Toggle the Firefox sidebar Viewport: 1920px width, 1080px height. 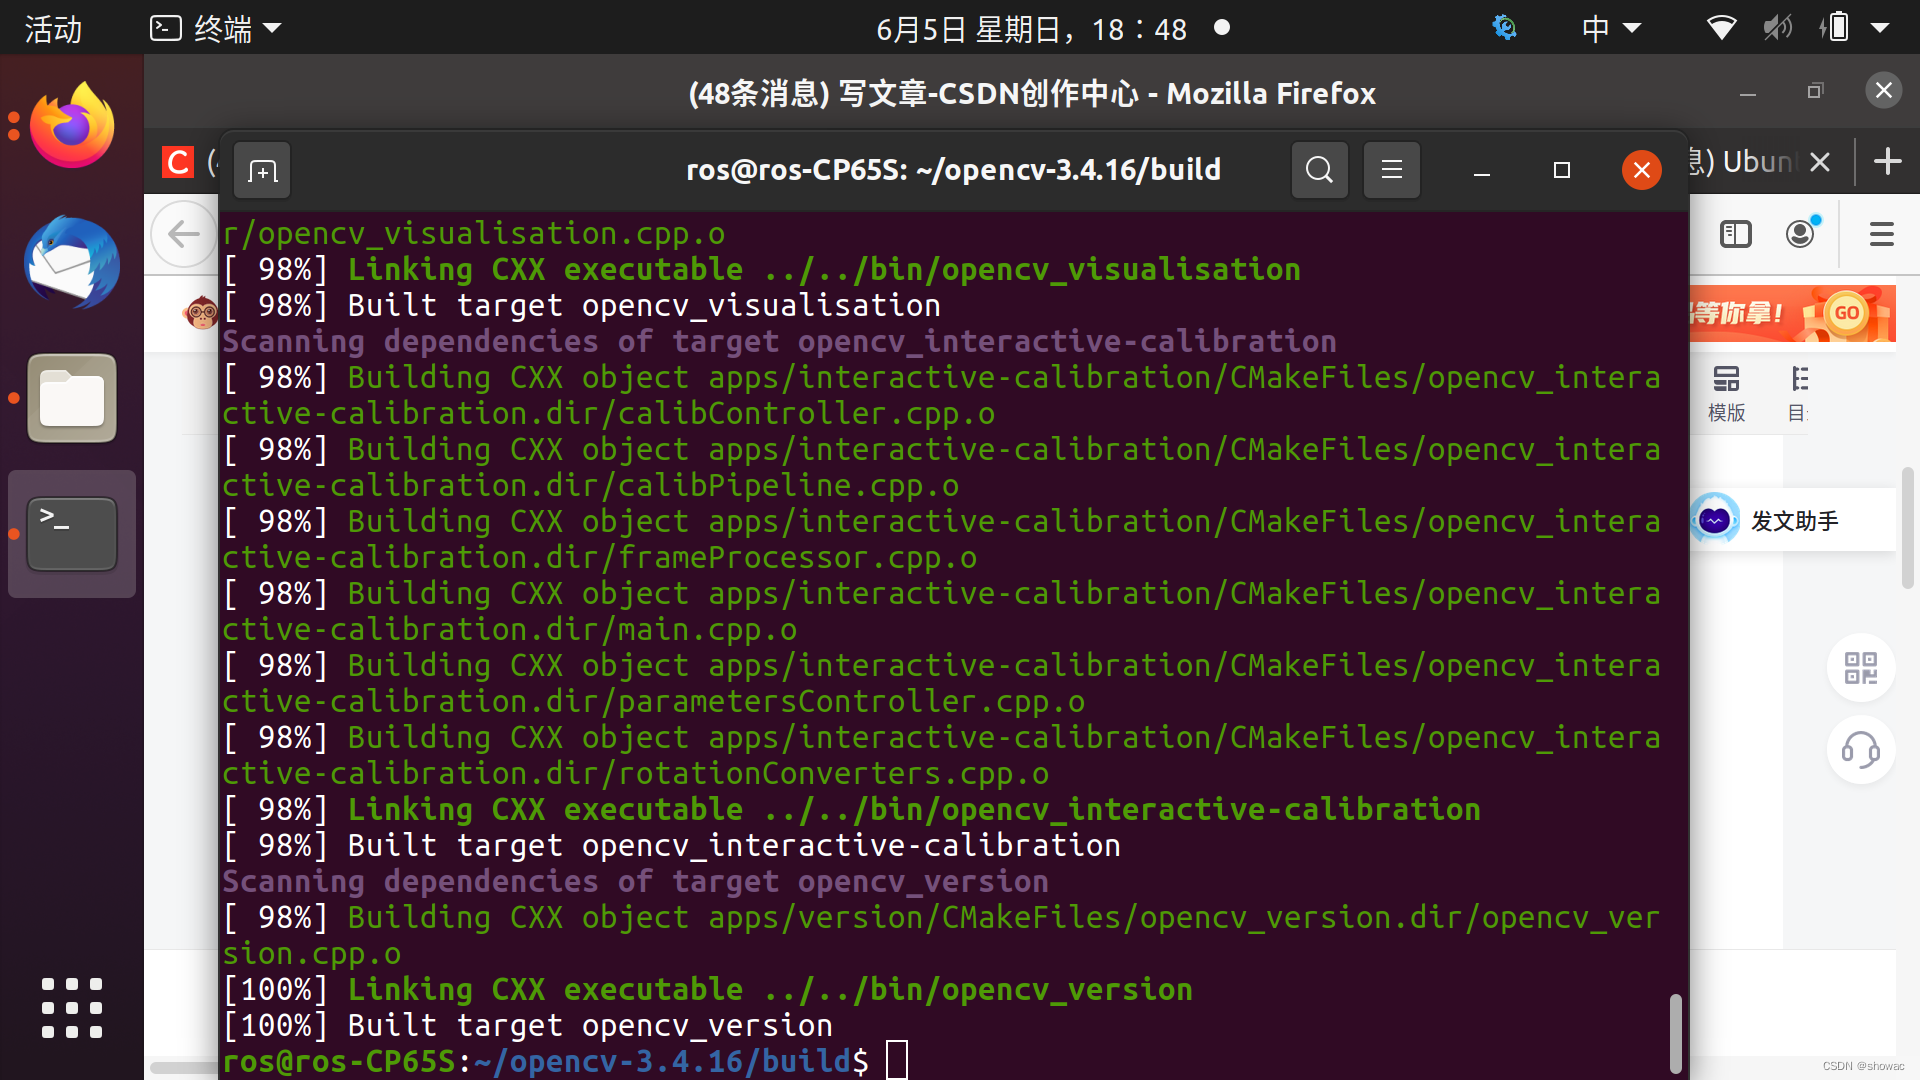tap(1735, 233)
